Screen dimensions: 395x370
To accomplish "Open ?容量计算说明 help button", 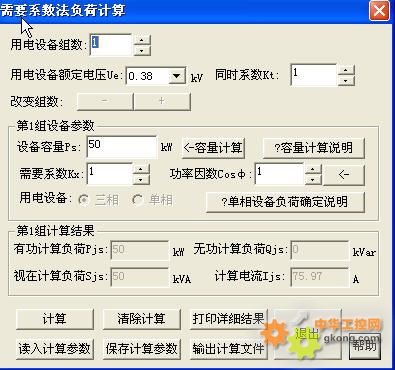I will tap(314, 148).
